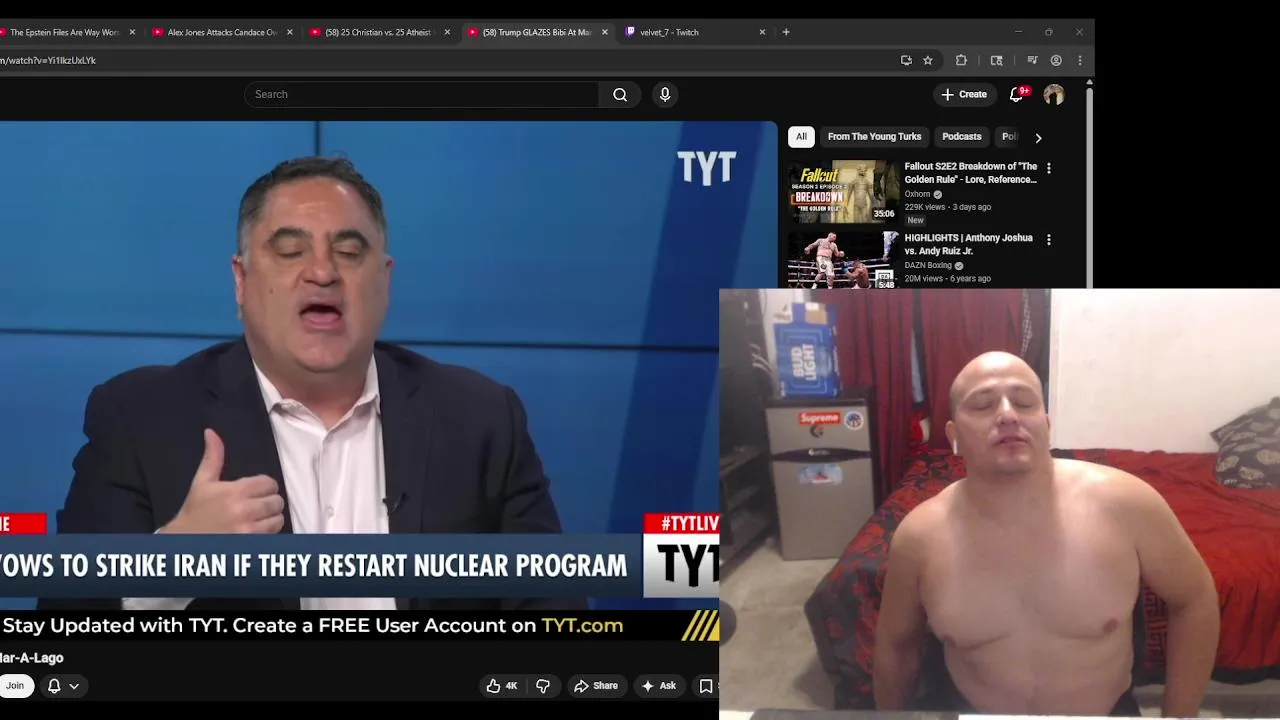Open the tab search icon in the Chrome toolbar
1280x720 pixels.
pos(996,60)
